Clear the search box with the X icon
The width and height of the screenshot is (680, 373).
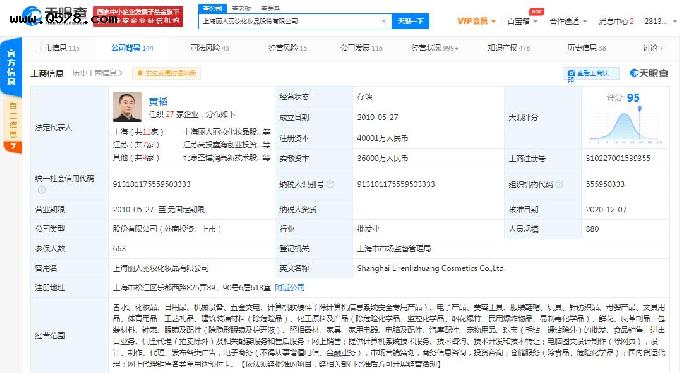(x=384, y=21)
